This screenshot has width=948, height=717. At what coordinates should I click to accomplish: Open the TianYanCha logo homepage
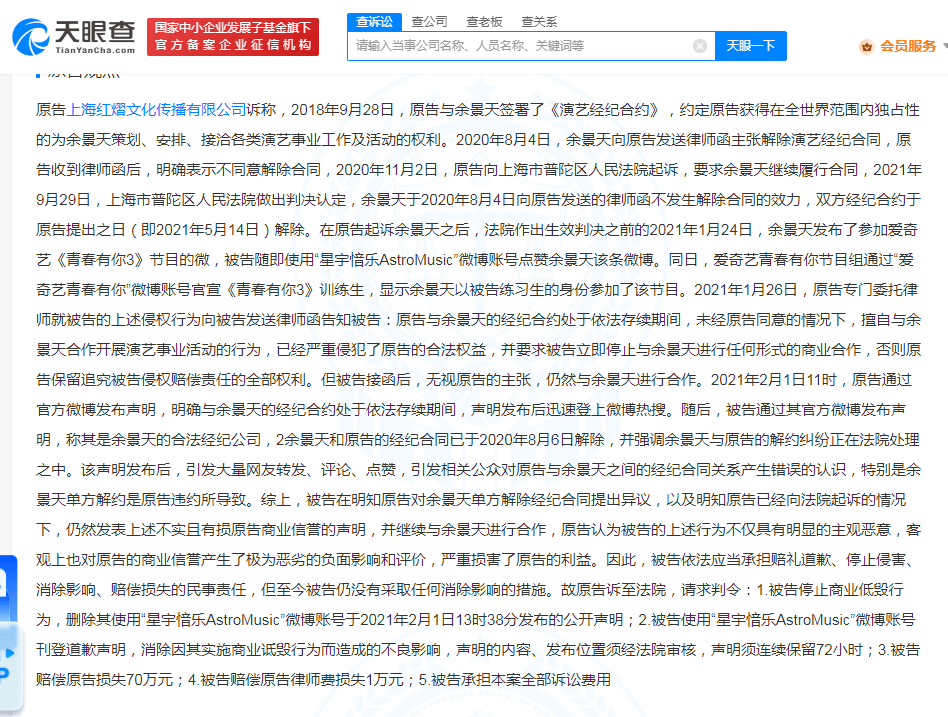74,37
